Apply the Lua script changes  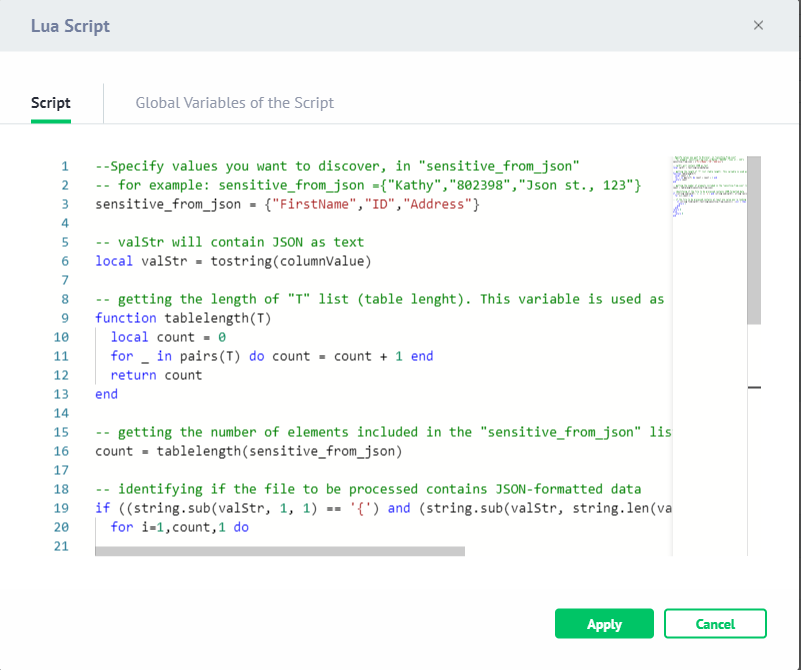click(604, 624)
